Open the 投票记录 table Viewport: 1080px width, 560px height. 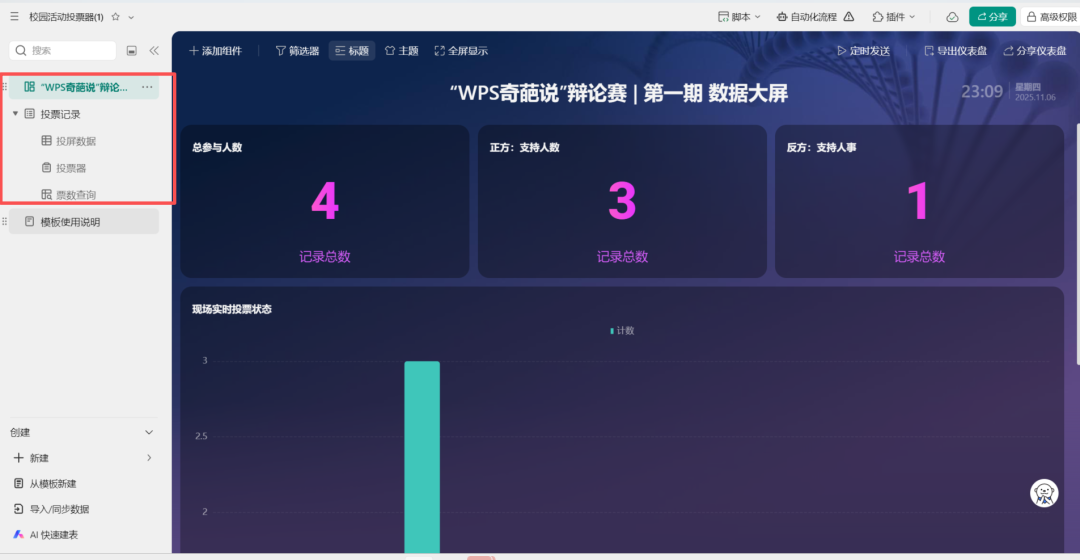point(61,114)
